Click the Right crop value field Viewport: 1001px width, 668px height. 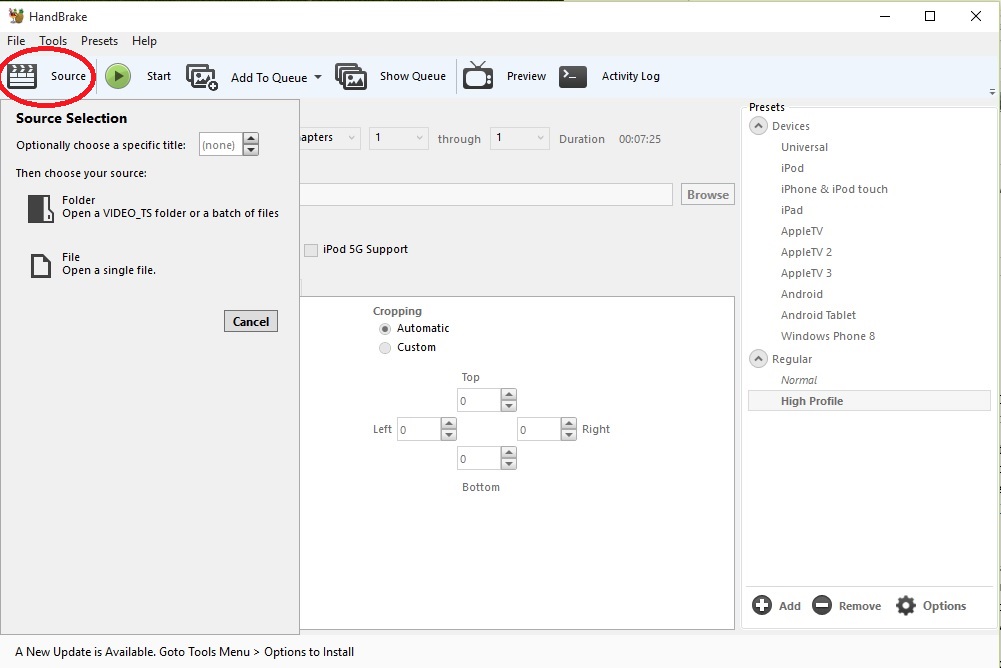coord(539,429)
